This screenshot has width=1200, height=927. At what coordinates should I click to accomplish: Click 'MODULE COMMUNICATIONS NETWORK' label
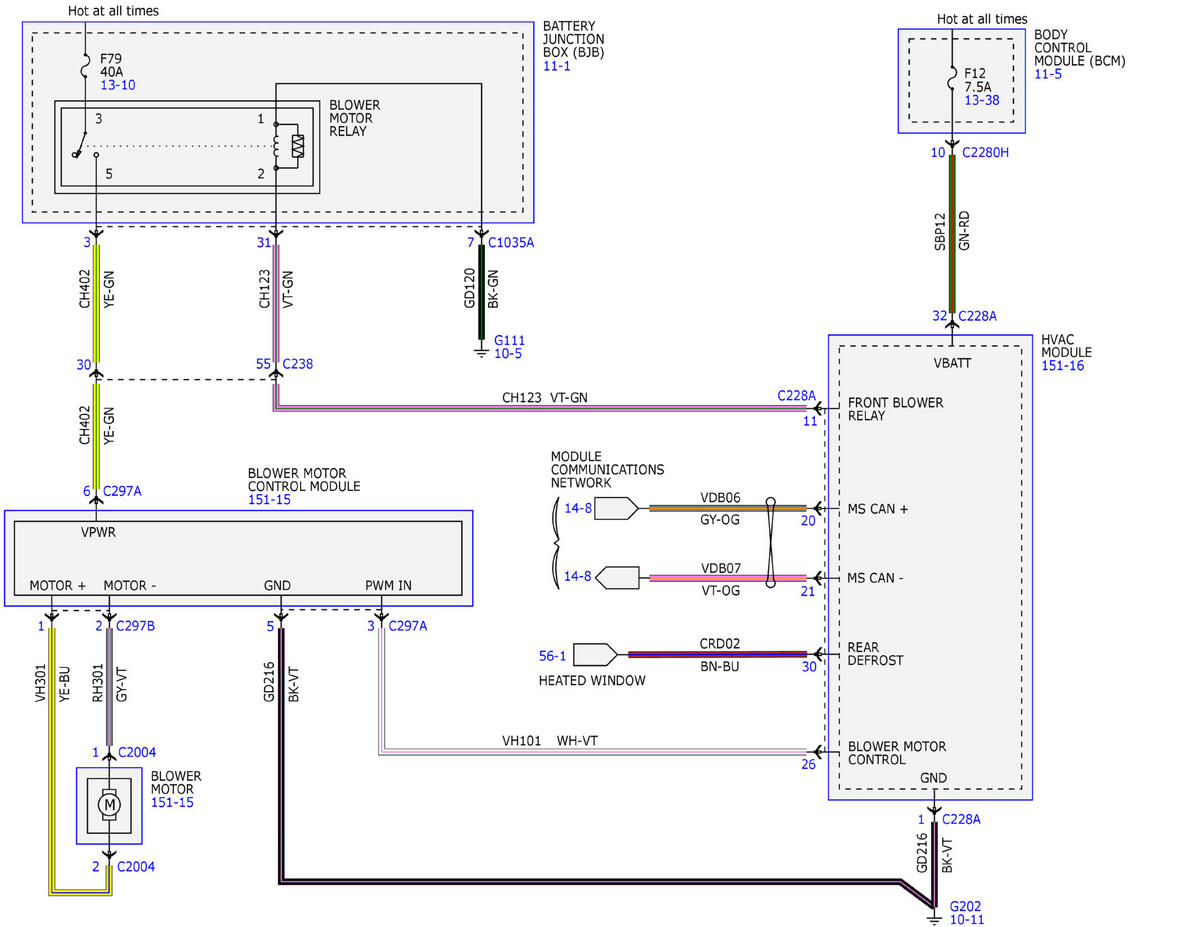pyautogui.click(x=607, y=469)
